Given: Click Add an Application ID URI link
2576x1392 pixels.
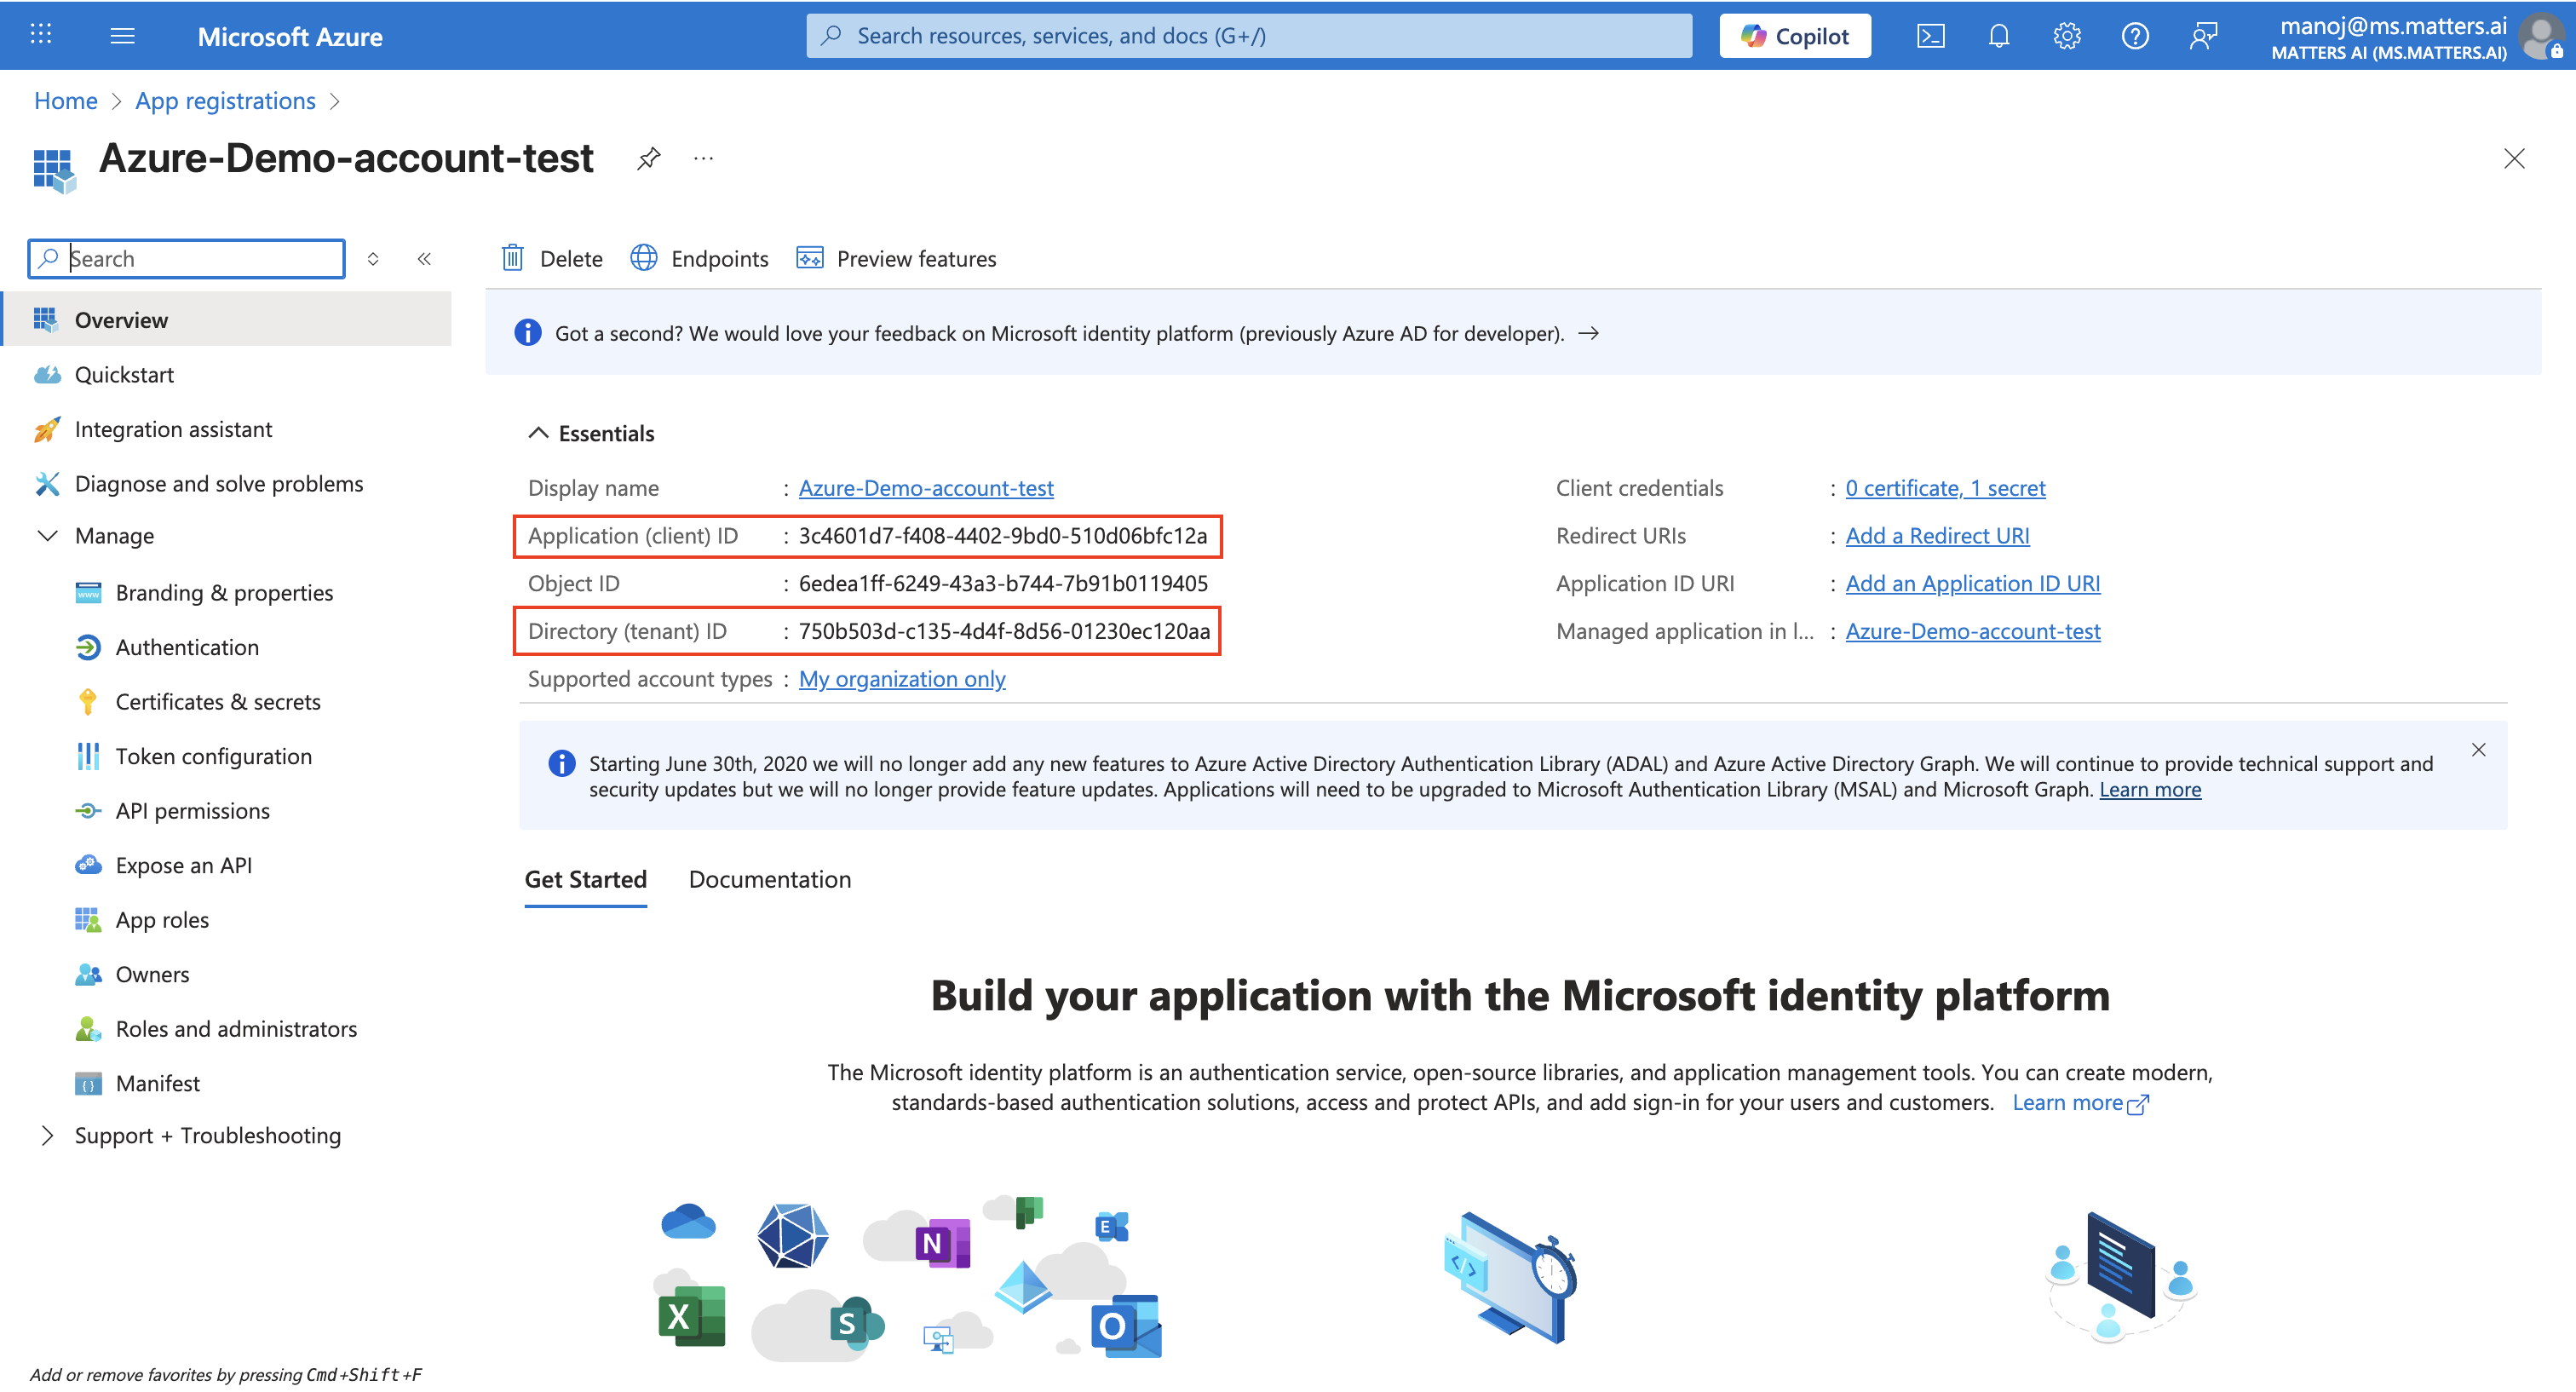Looking at the screenshot, I should pos(1972,584).
